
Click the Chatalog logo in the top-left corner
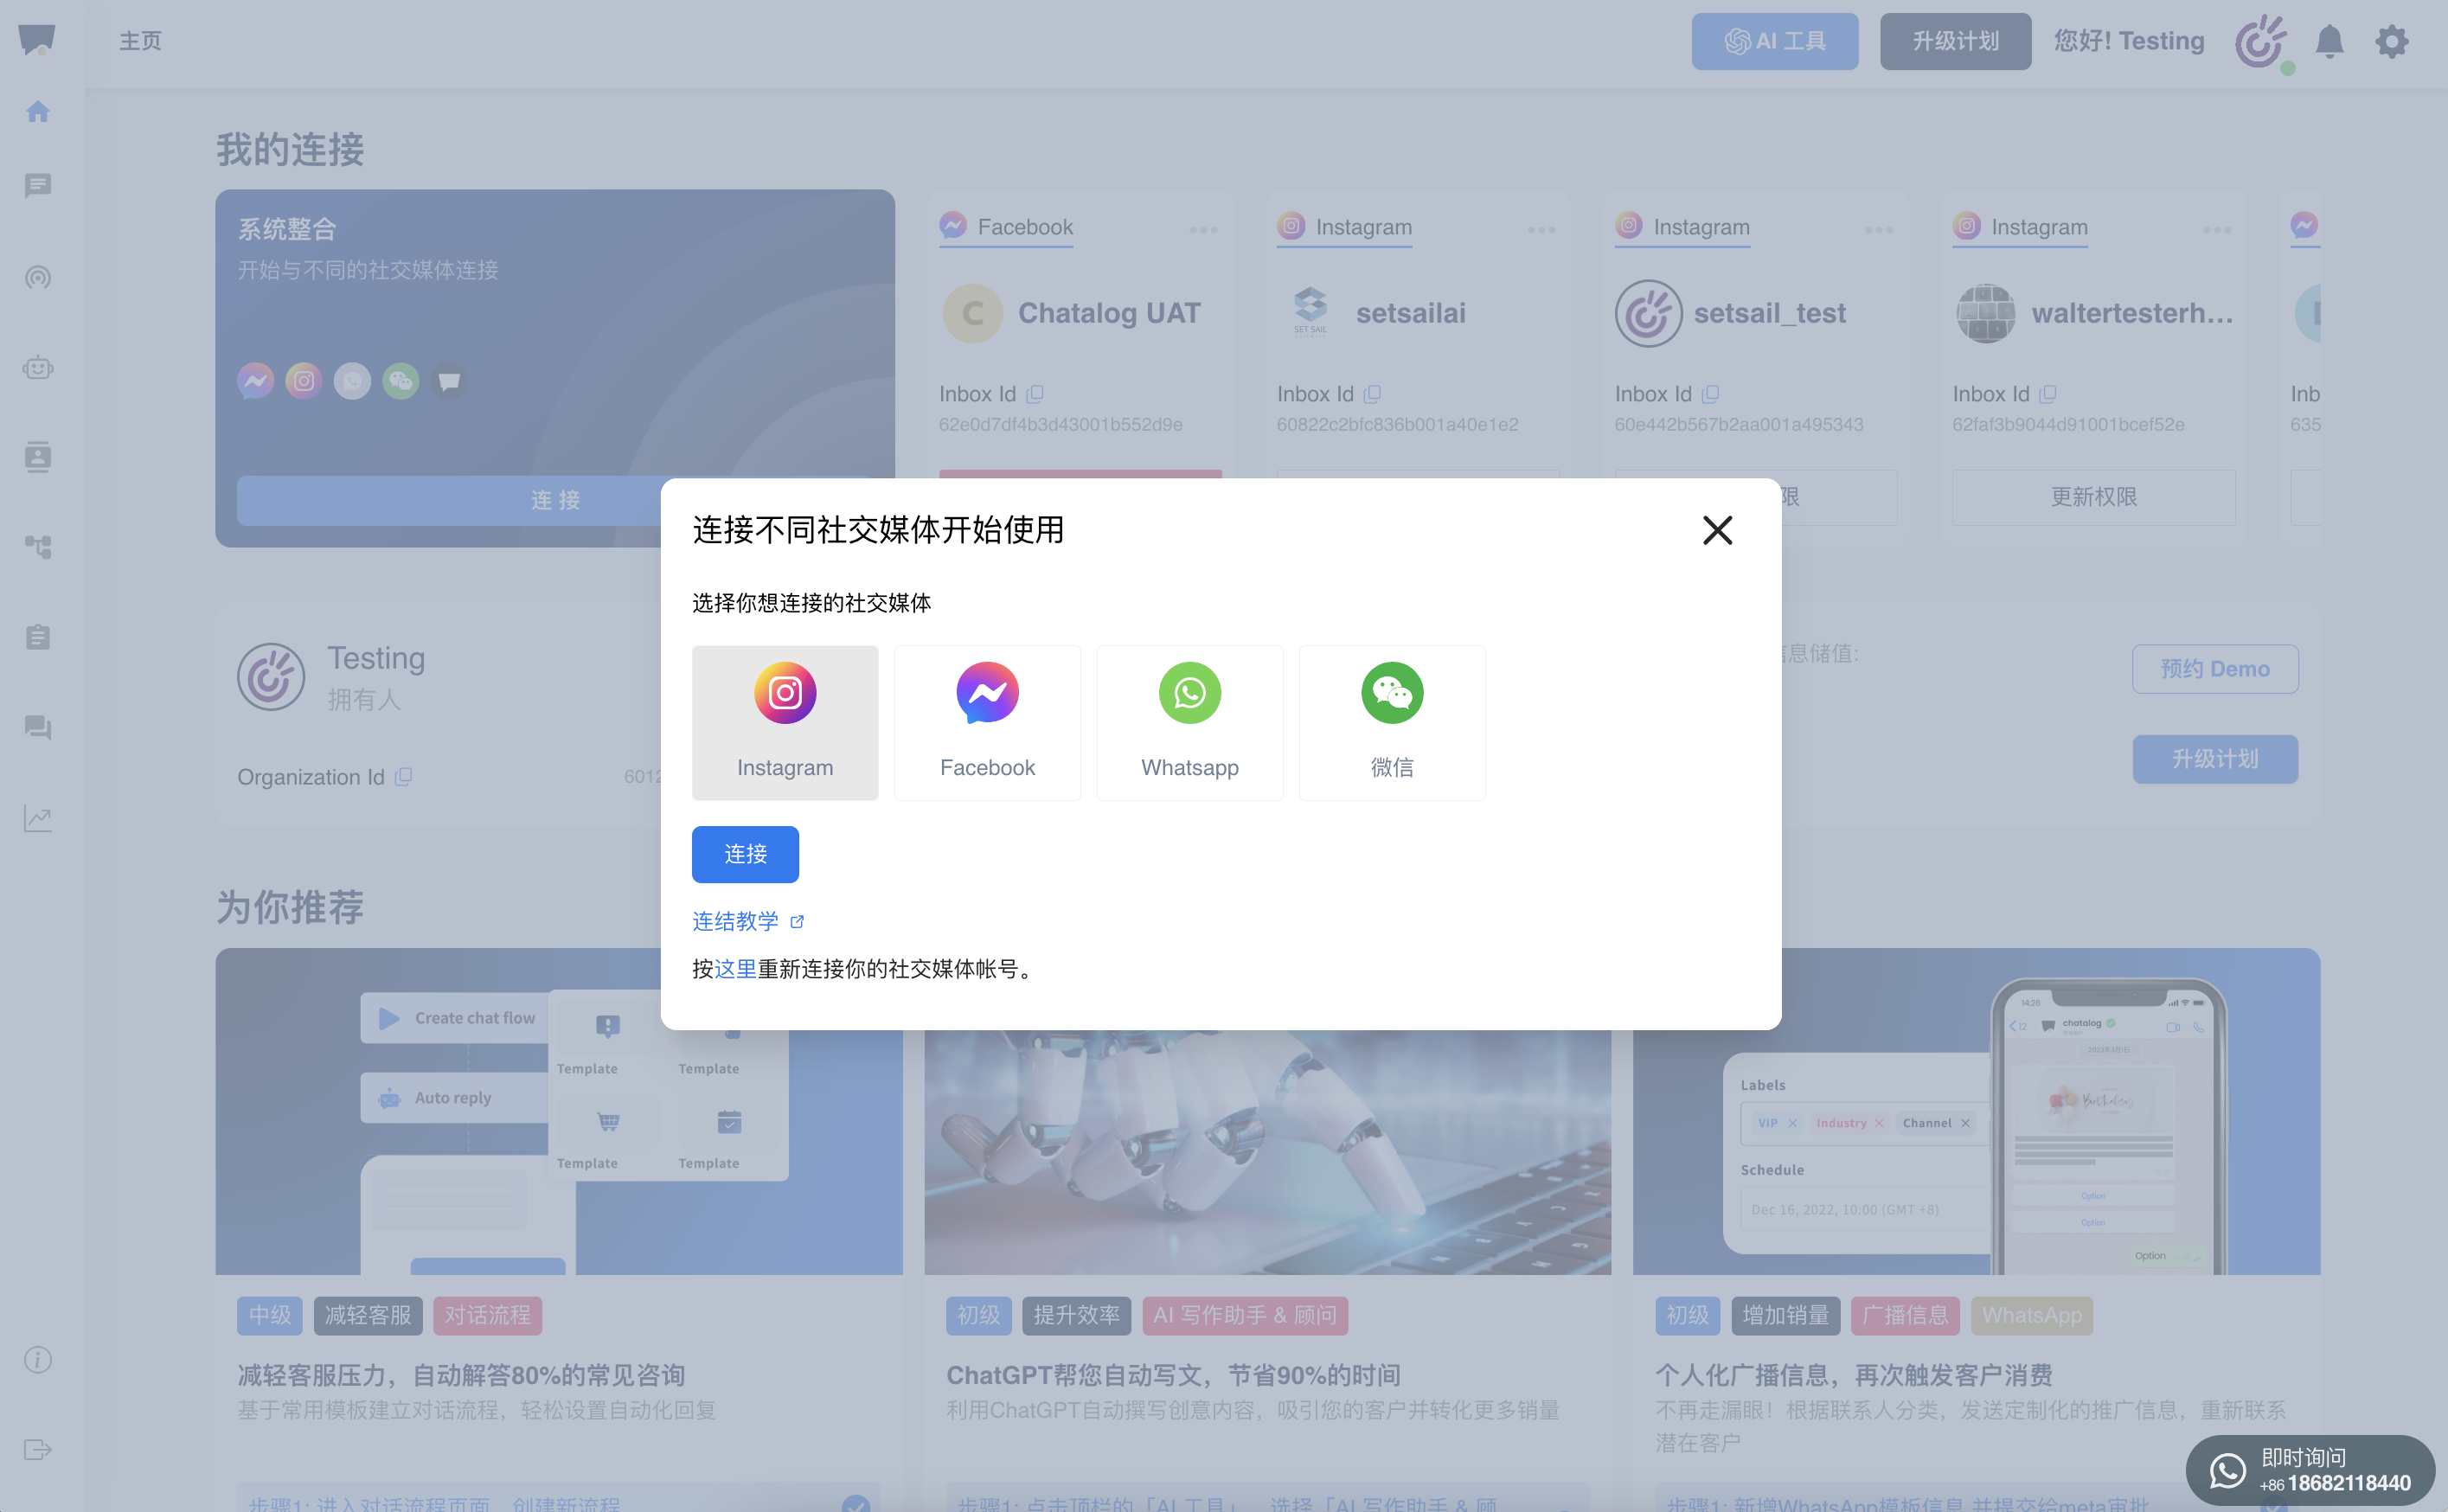(x=37, y=40)
